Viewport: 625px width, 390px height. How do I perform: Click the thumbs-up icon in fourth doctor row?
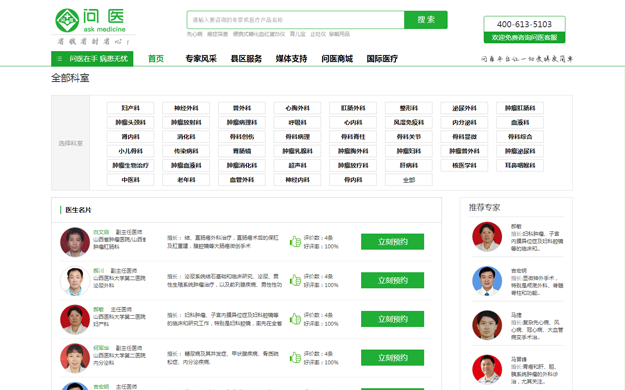[295, 357]
